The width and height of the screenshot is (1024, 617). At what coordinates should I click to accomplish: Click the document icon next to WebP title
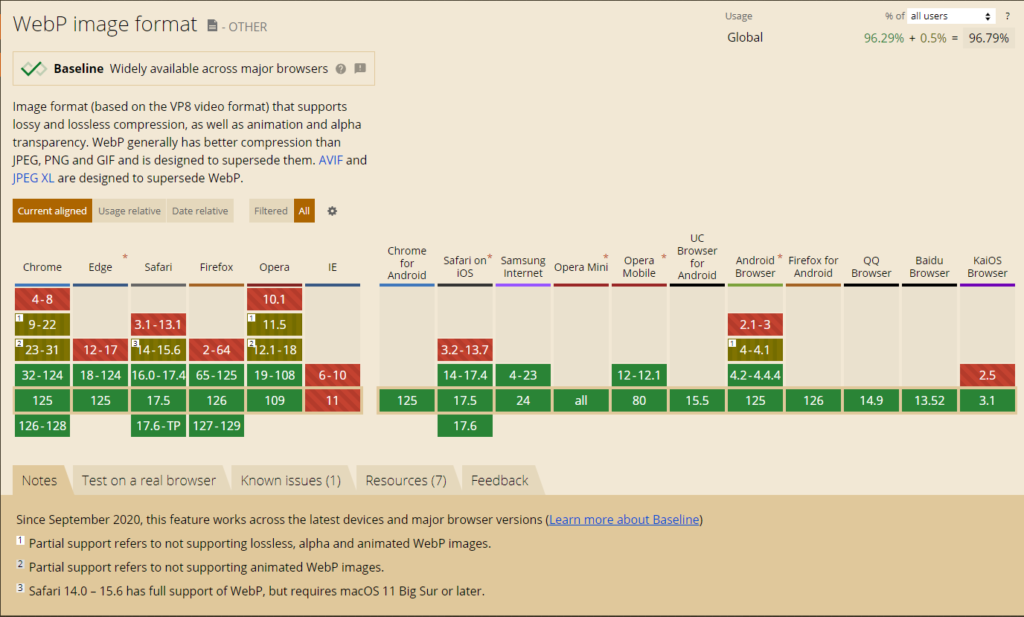tap(212, 25)
